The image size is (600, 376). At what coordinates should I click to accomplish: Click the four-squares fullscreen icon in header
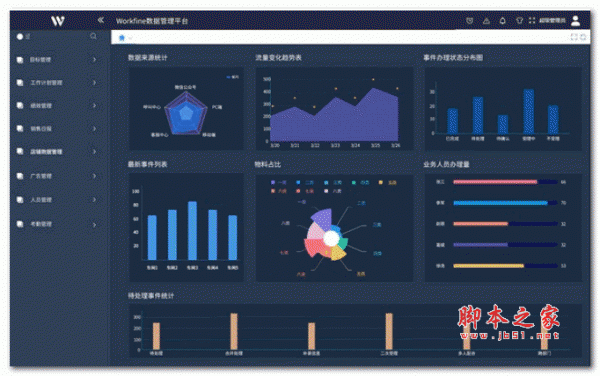tap(532, 21)
